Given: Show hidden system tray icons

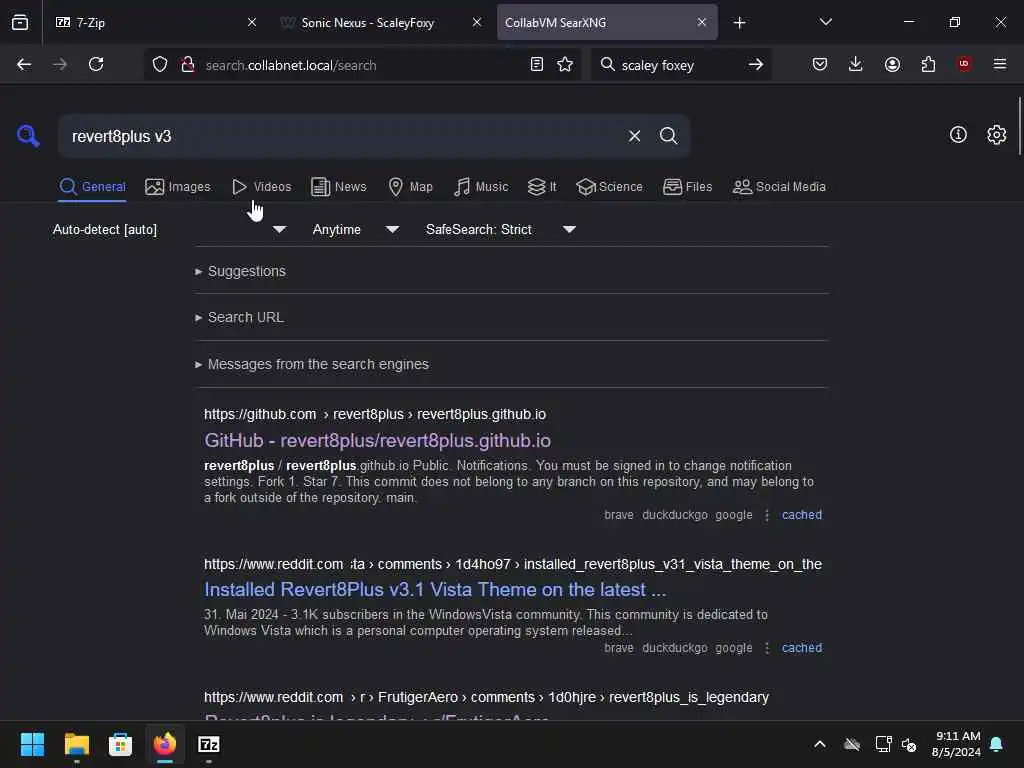Looking at the screenshot, I should (x=820, y=744).
